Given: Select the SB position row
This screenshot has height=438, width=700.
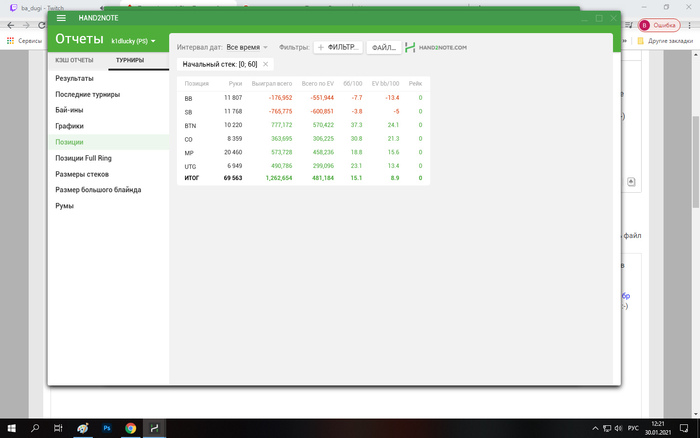Looking at the screenshot, I should tap(303, 112).
